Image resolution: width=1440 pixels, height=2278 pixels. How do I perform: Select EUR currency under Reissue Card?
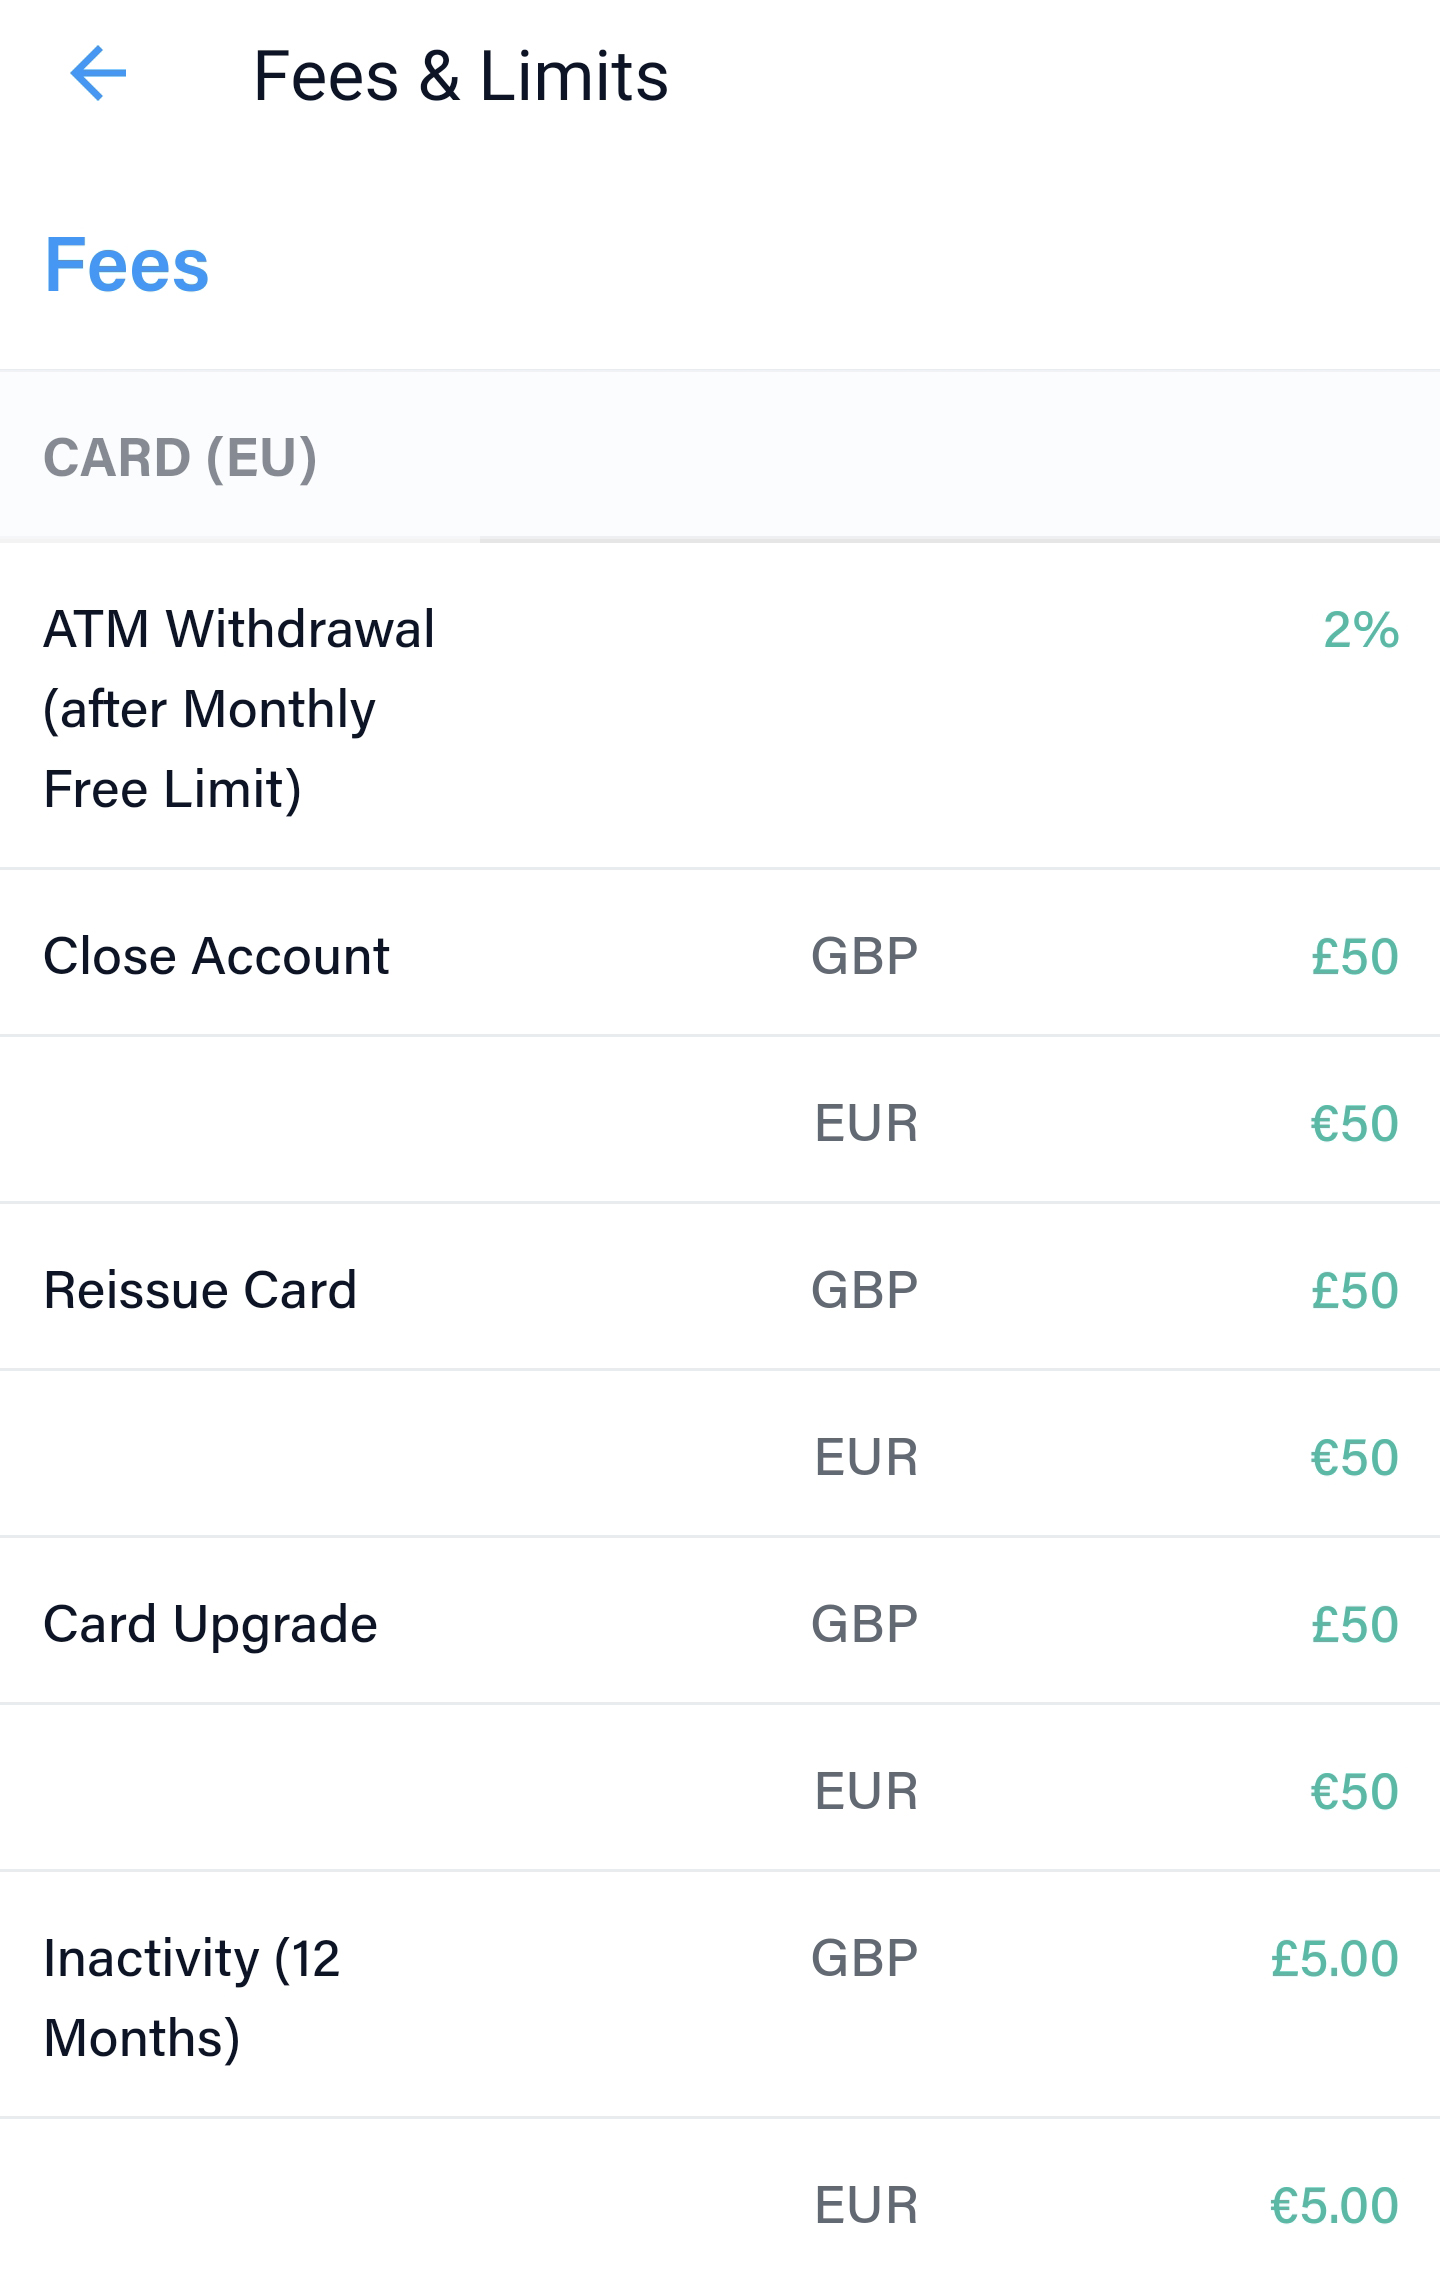866,1457
